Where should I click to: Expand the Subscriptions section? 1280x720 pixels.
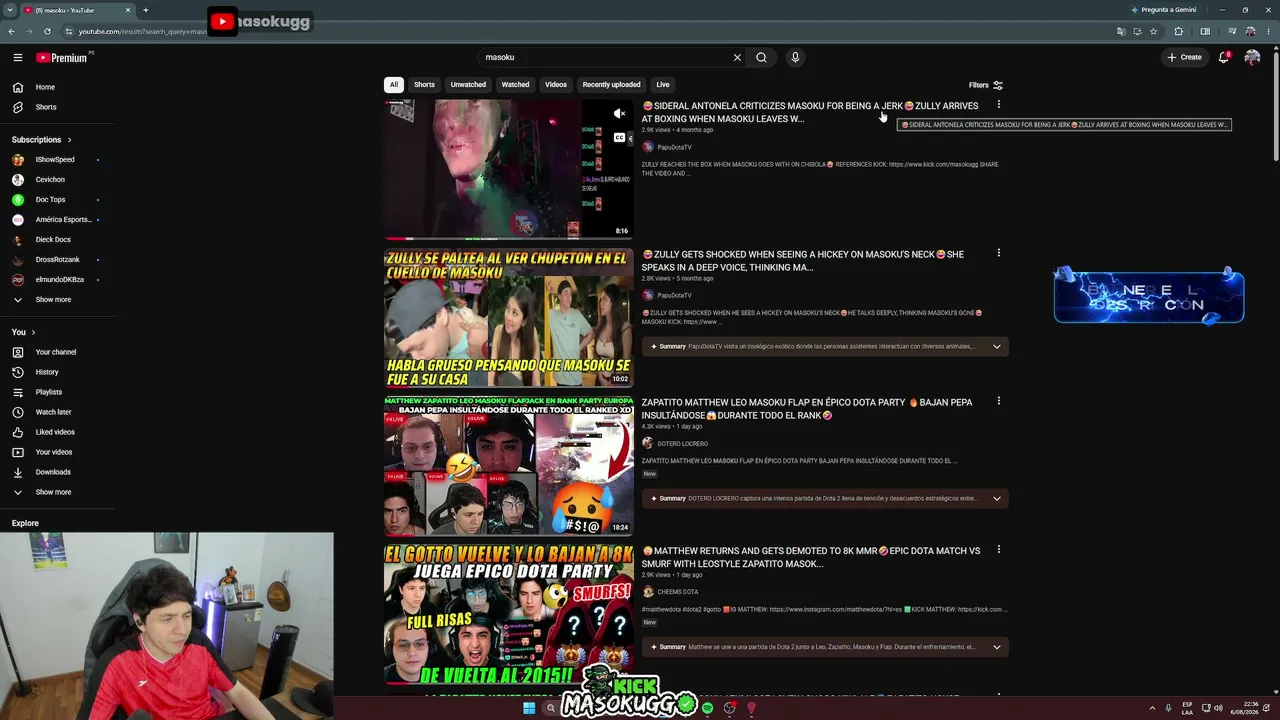coord(42,140)
